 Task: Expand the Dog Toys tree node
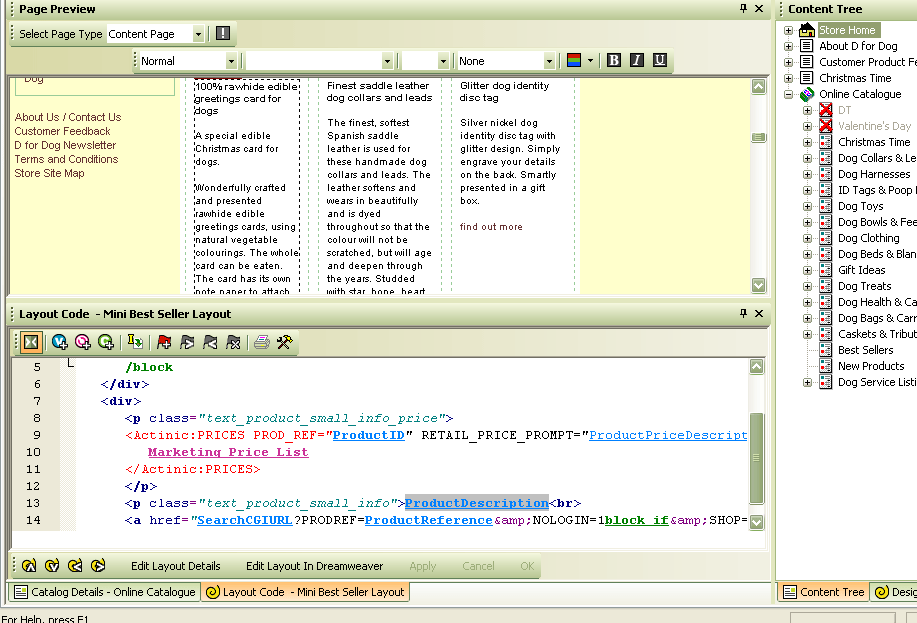[x=808, y=206]
